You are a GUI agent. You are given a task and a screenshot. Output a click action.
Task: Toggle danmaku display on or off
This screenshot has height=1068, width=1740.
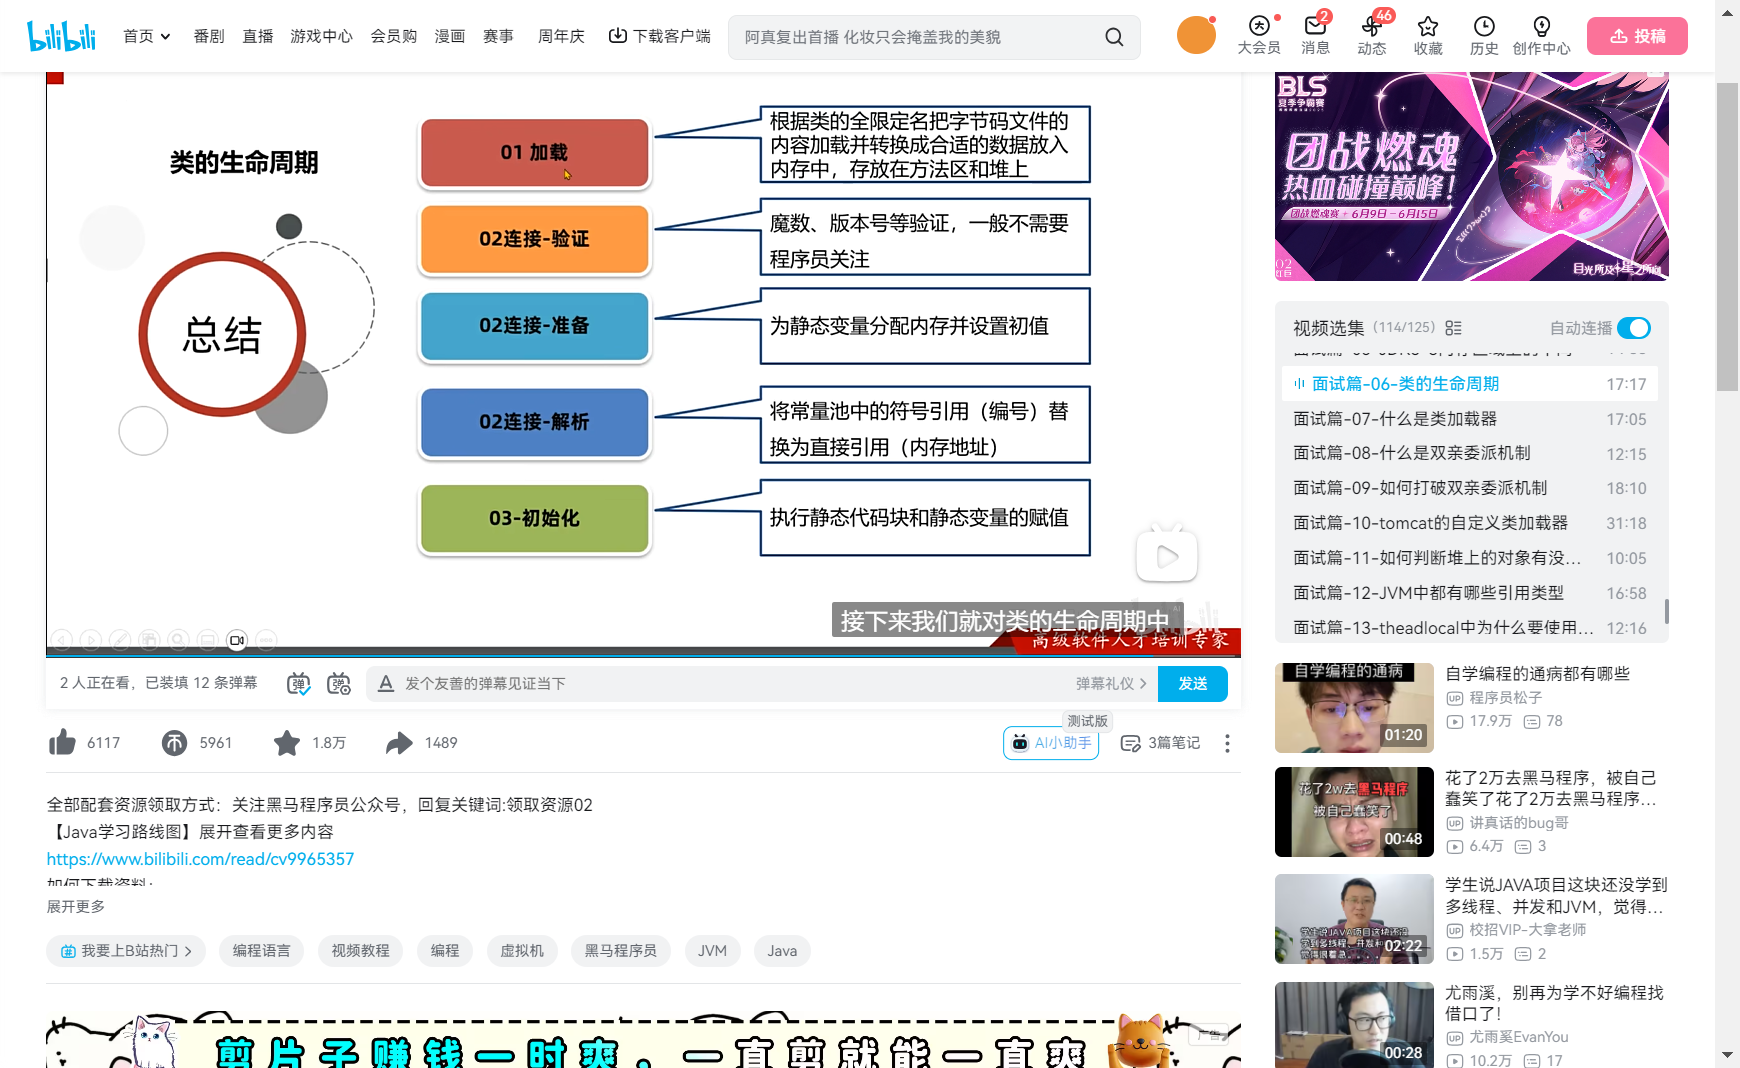pyautogui.click(x=298, y=684)
